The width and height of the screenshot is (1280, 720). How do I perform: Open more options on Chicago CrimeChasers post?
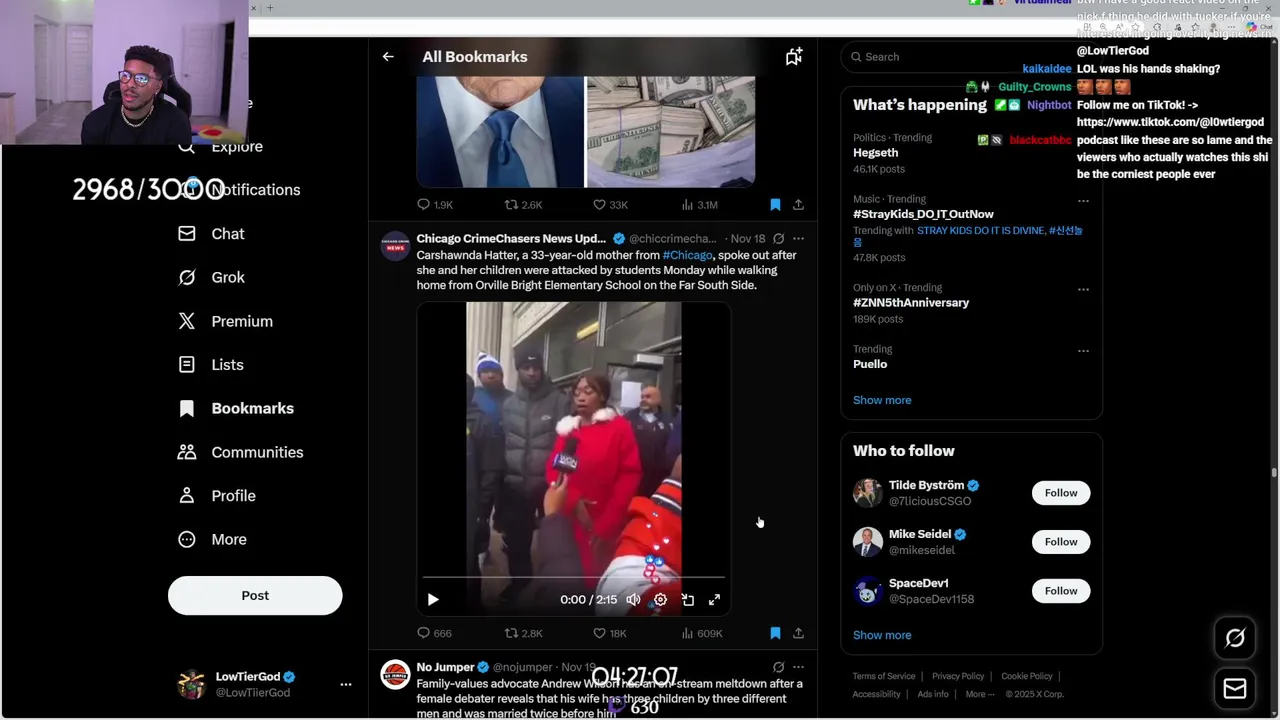tap(798, 239)
